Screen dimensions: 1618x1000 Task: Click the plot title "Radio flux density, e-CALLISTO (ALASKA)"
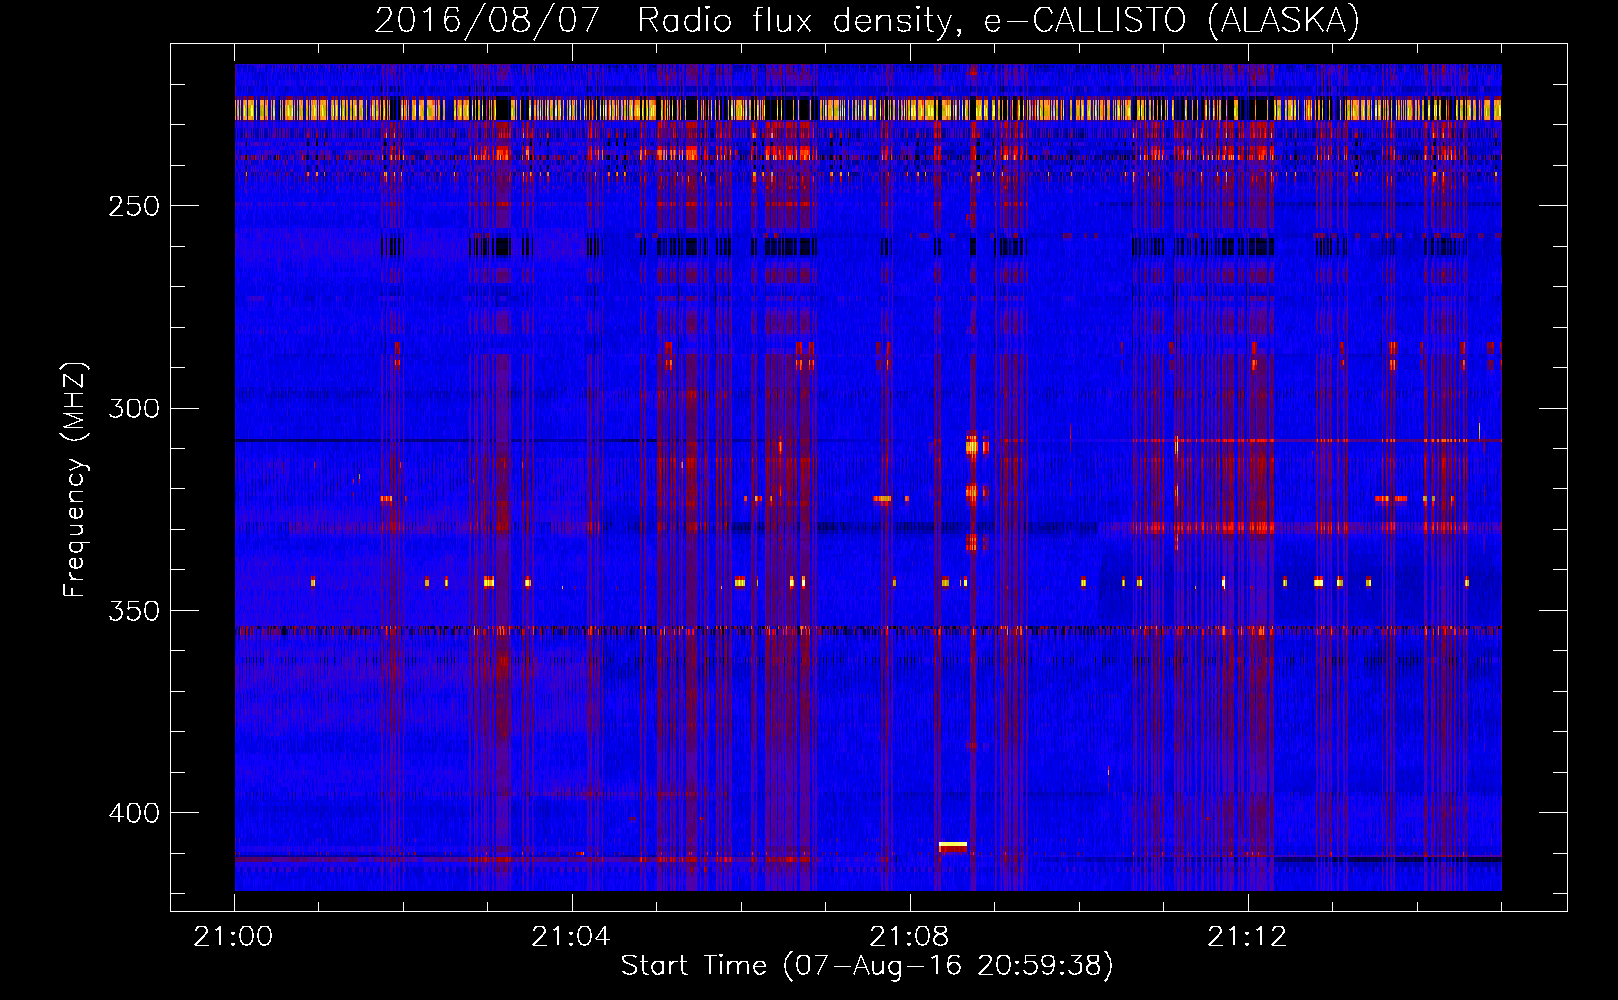[x=998, y=20]
